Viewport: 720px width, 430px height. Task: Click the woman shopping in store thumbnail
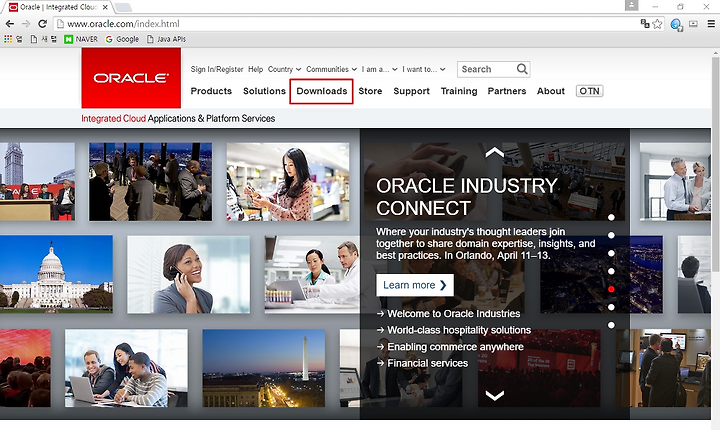(x=288, y=181)
